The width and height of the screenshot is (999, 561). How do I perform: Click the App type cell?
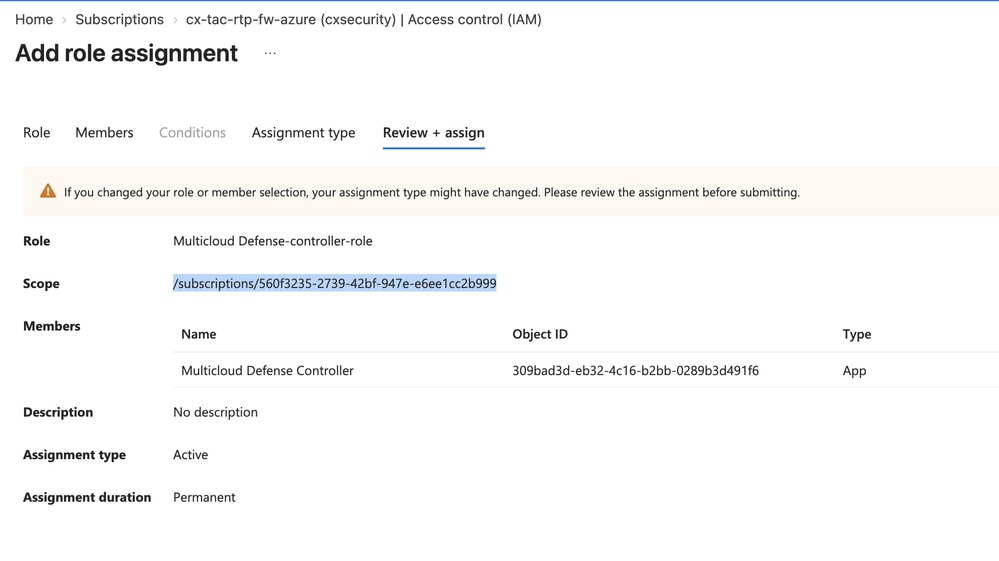pyautogui.click(x=854, y=371)
